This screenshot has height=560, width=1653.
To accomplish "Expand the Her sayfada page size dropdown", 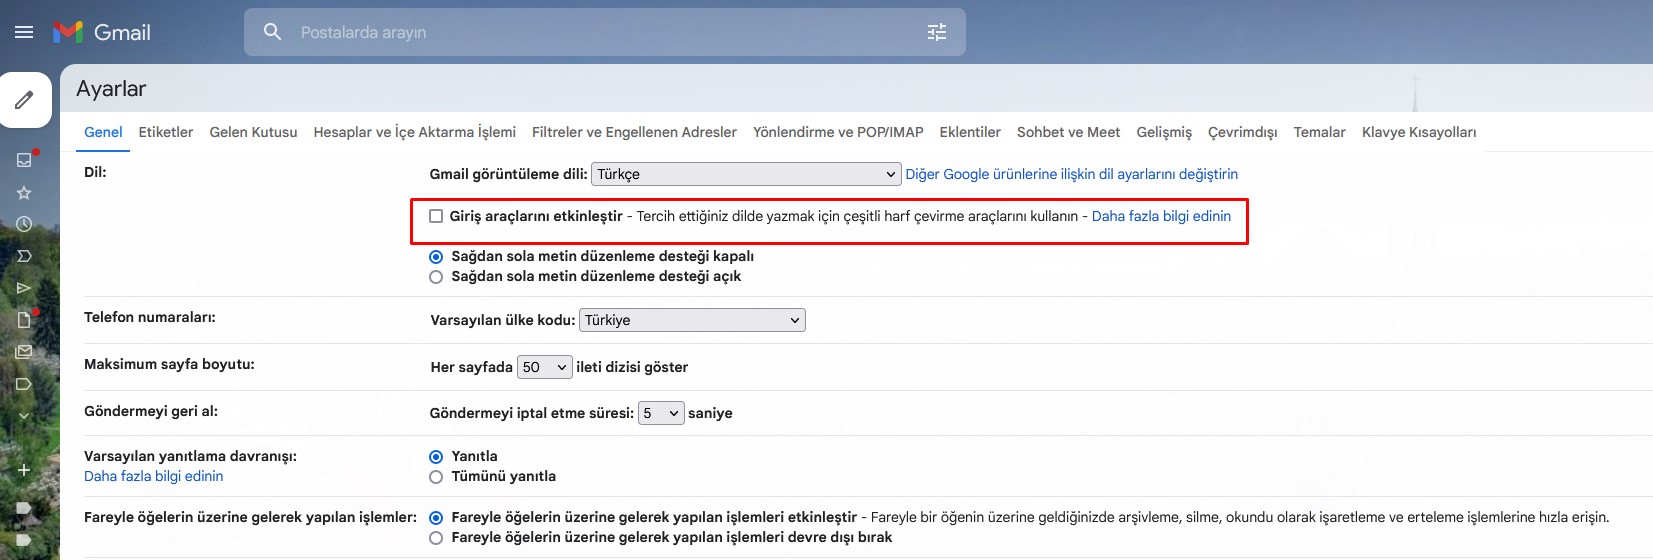I will 544,367.
